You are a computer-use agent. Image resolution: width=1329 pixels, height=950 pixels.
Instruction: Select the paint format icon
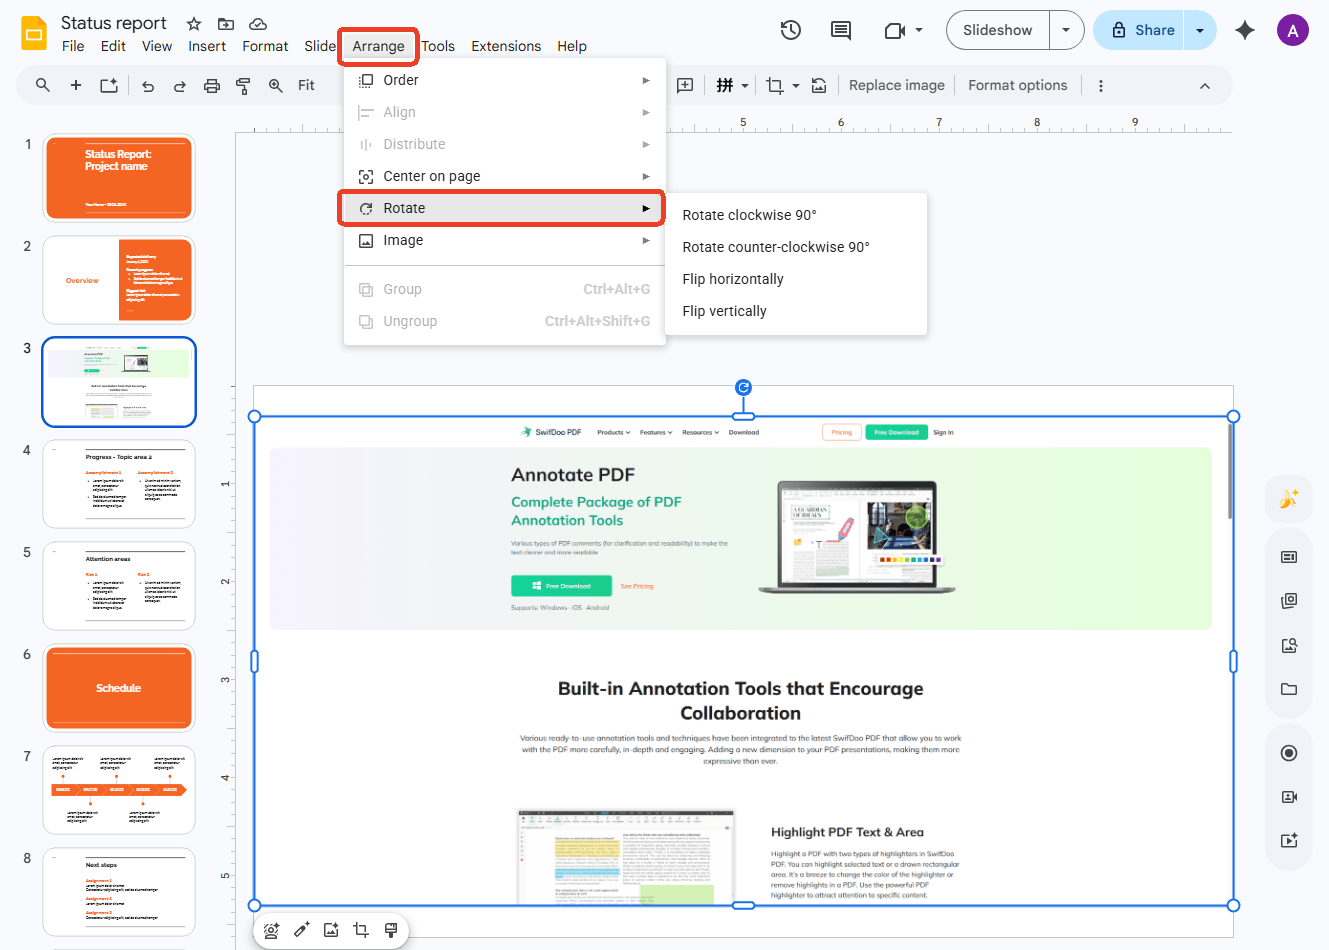(x=243, y=86)
